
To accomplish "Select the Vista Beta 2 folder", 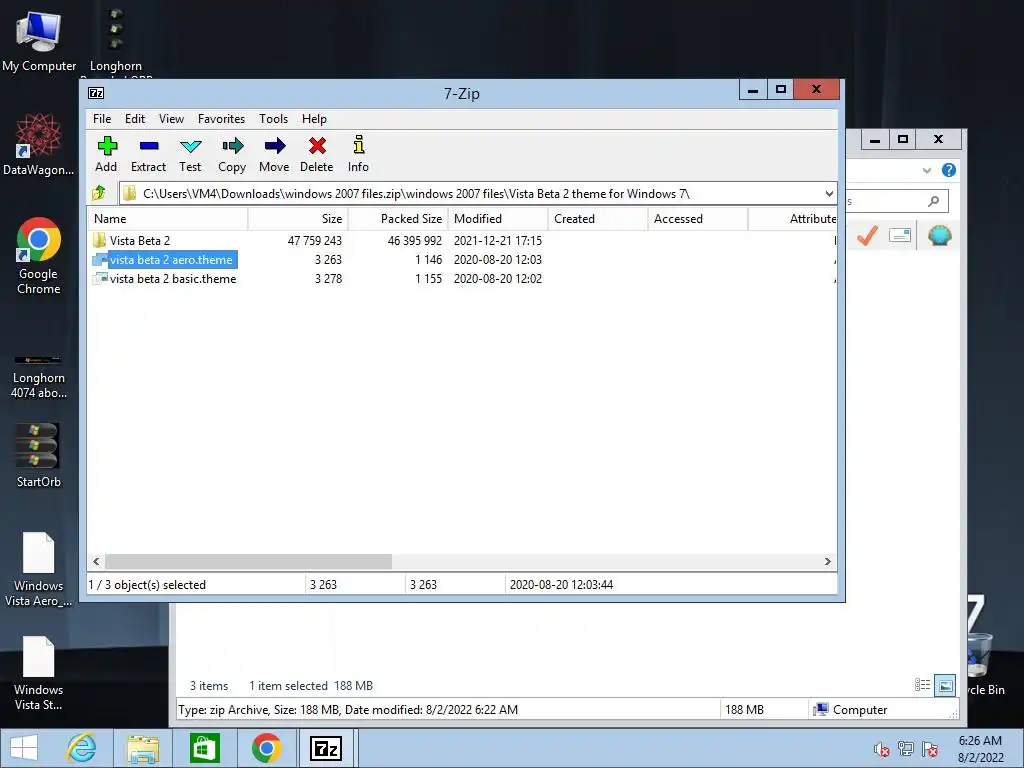I will click(x=139, y=241).
